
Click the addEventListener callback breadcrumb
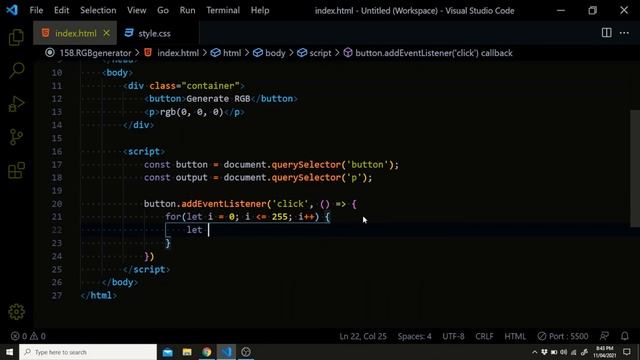coord(433,53)
